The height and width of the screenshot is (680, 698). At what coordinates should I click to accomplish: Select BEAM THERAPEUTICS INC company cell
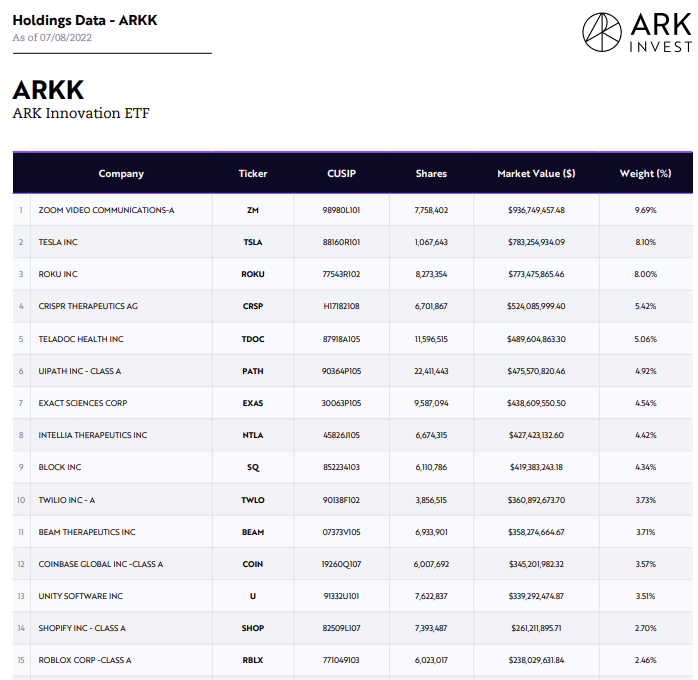(x=87, y=532)
